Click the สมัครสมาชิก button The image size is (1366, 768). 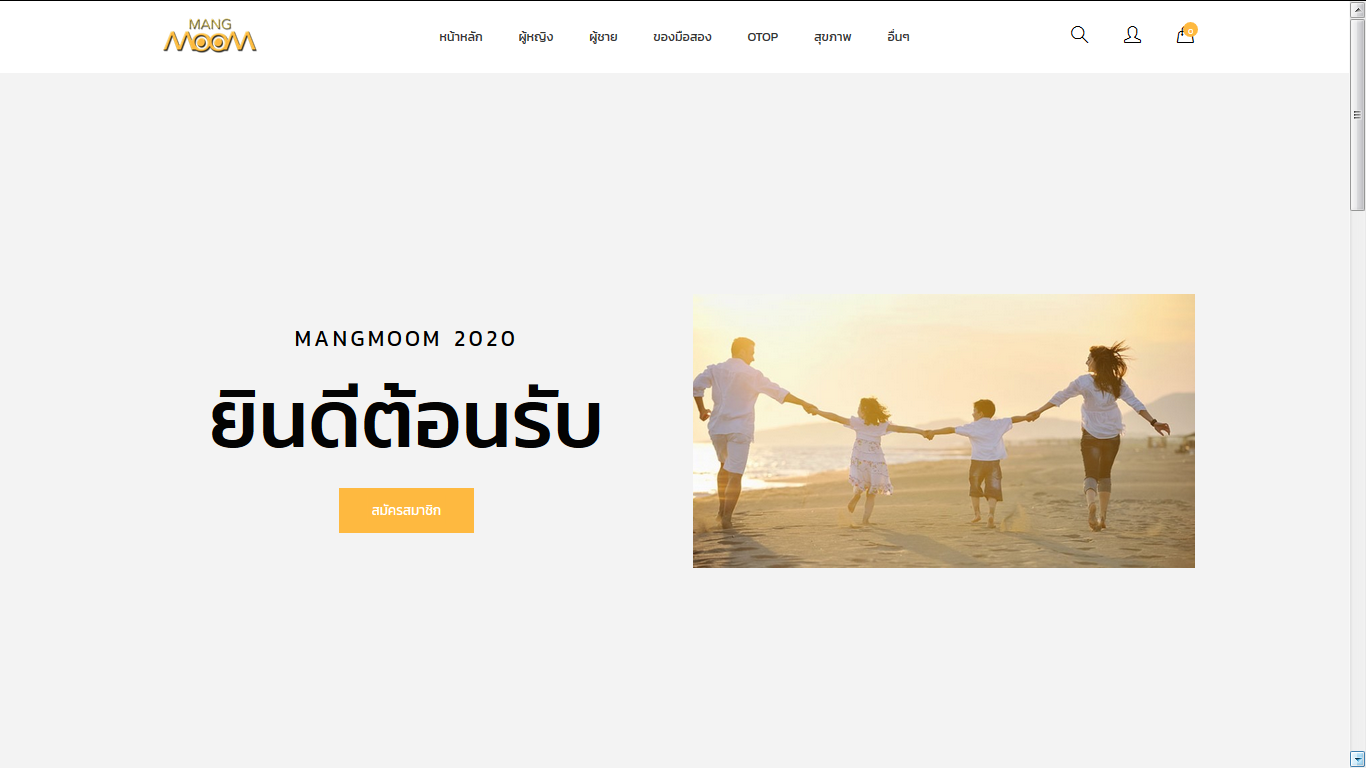tap(406, 510)
